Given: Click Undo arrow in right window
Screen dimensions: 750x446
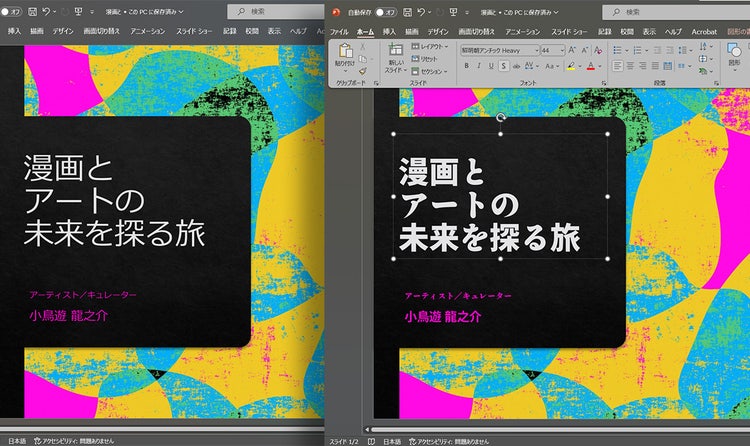Looking at the screenshot, I should (x=421, y=12).
